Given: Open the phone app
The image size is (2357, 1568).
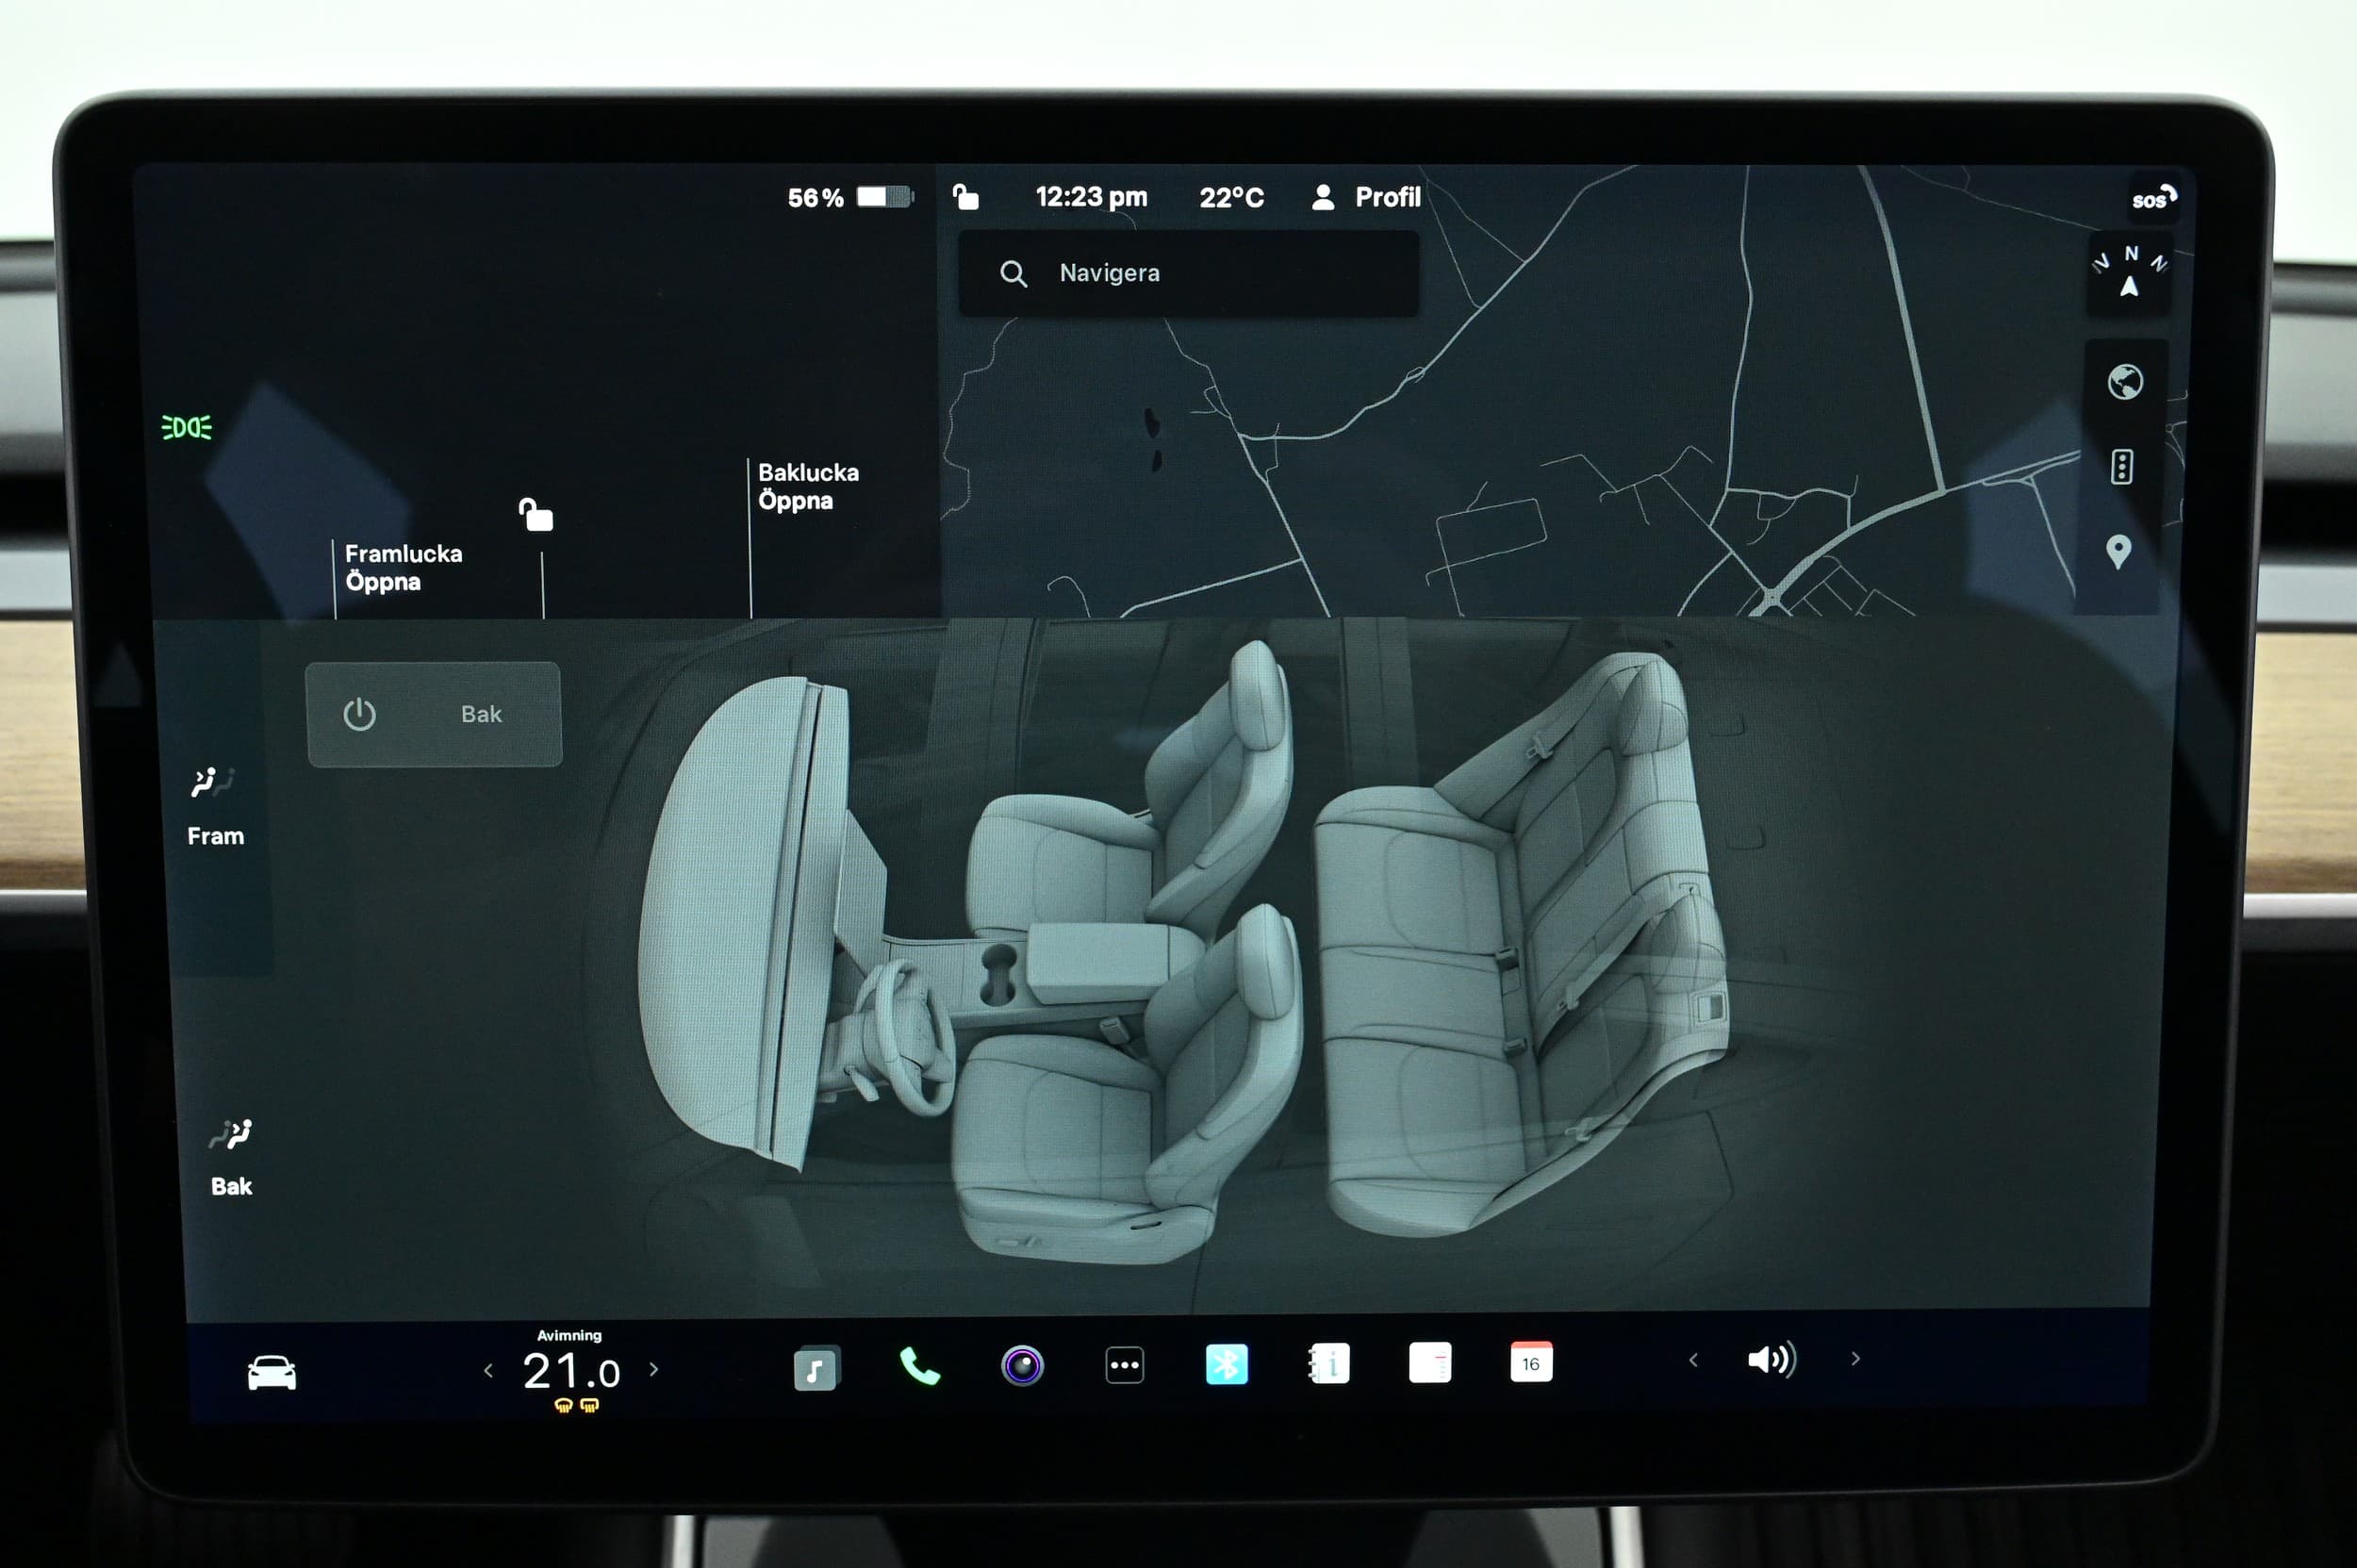Looking at the screenshot, I should click(919, 1366).
